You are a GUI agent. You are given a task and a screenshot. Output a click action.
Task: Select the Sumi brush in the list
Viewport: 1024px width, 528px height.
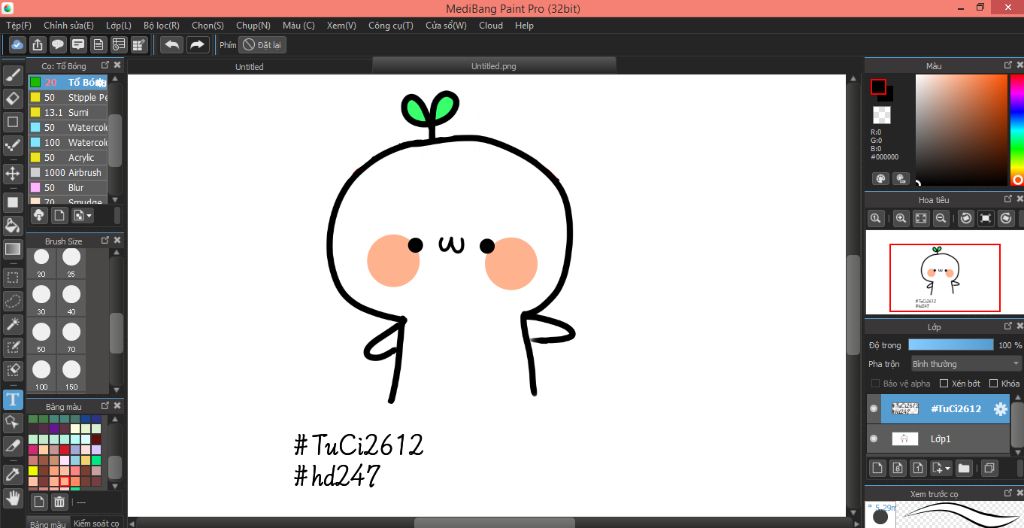(68, 112)
